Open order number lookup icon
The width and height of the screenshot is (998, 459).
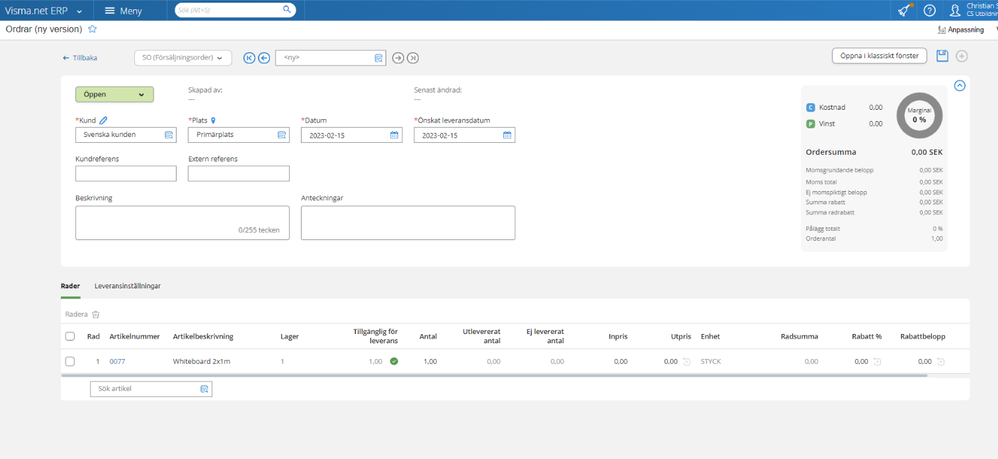[379, 58]
